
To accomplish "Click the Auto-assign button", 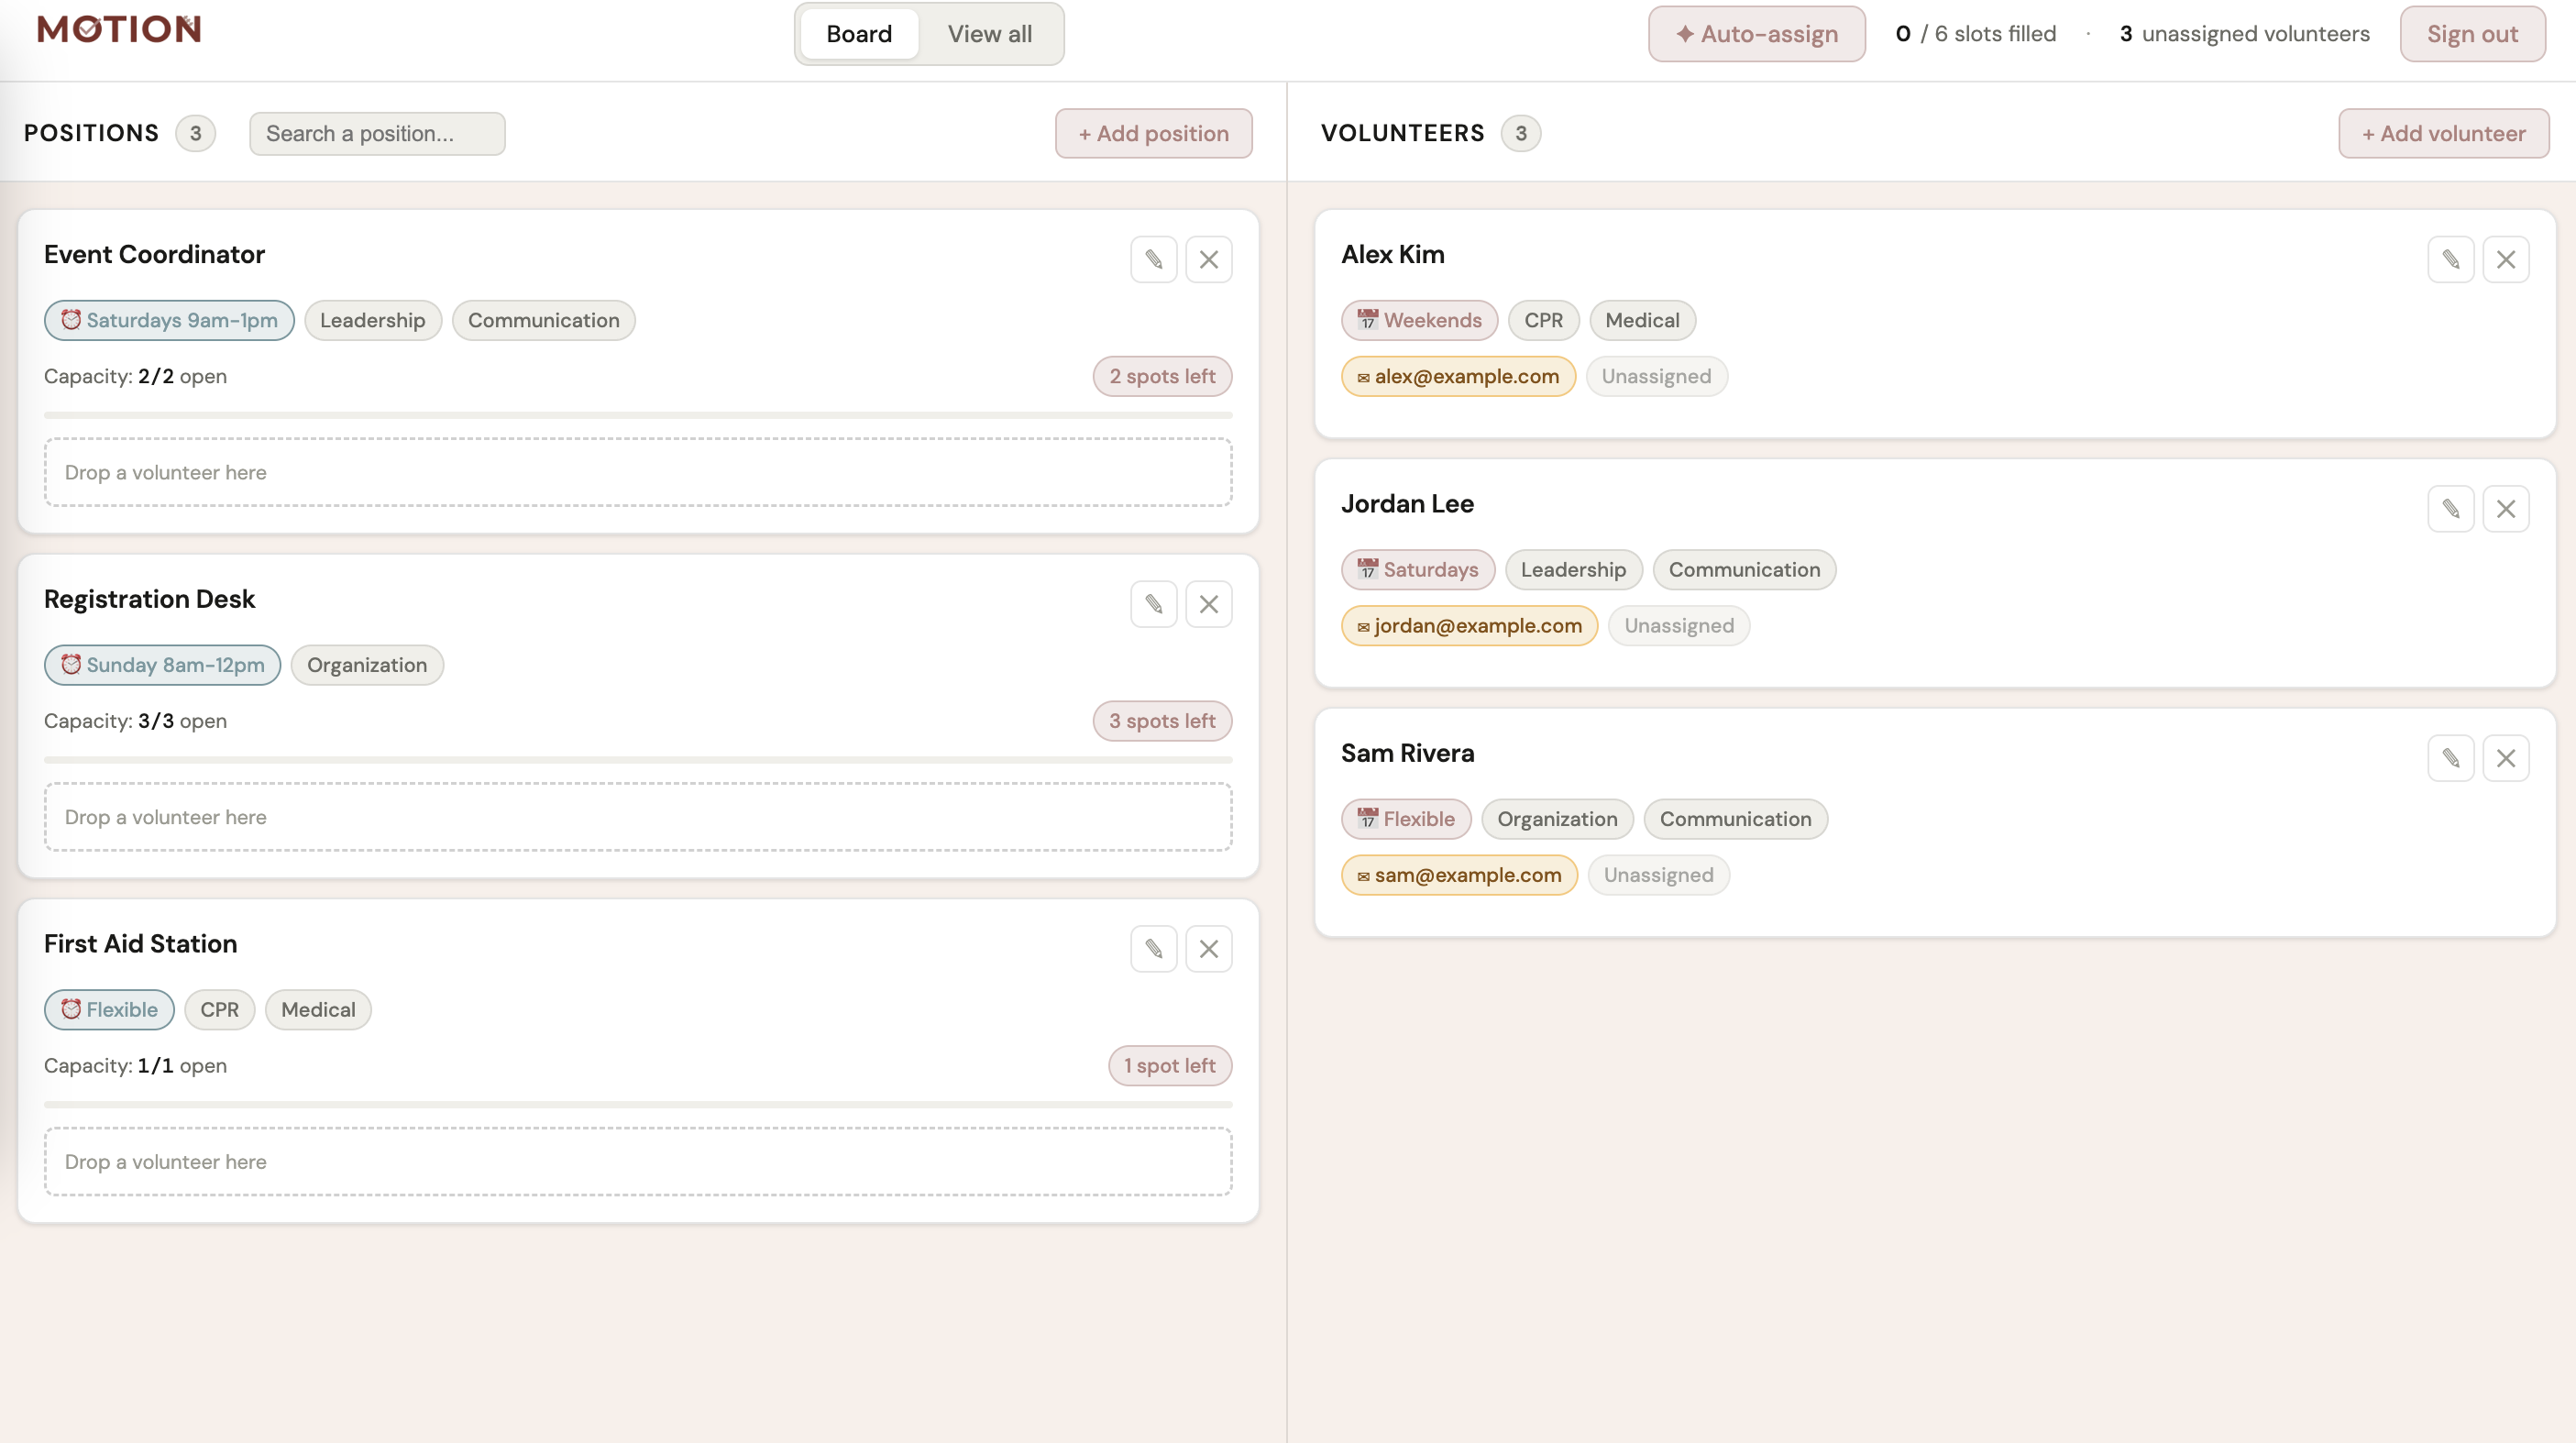I will (1756, 34).
